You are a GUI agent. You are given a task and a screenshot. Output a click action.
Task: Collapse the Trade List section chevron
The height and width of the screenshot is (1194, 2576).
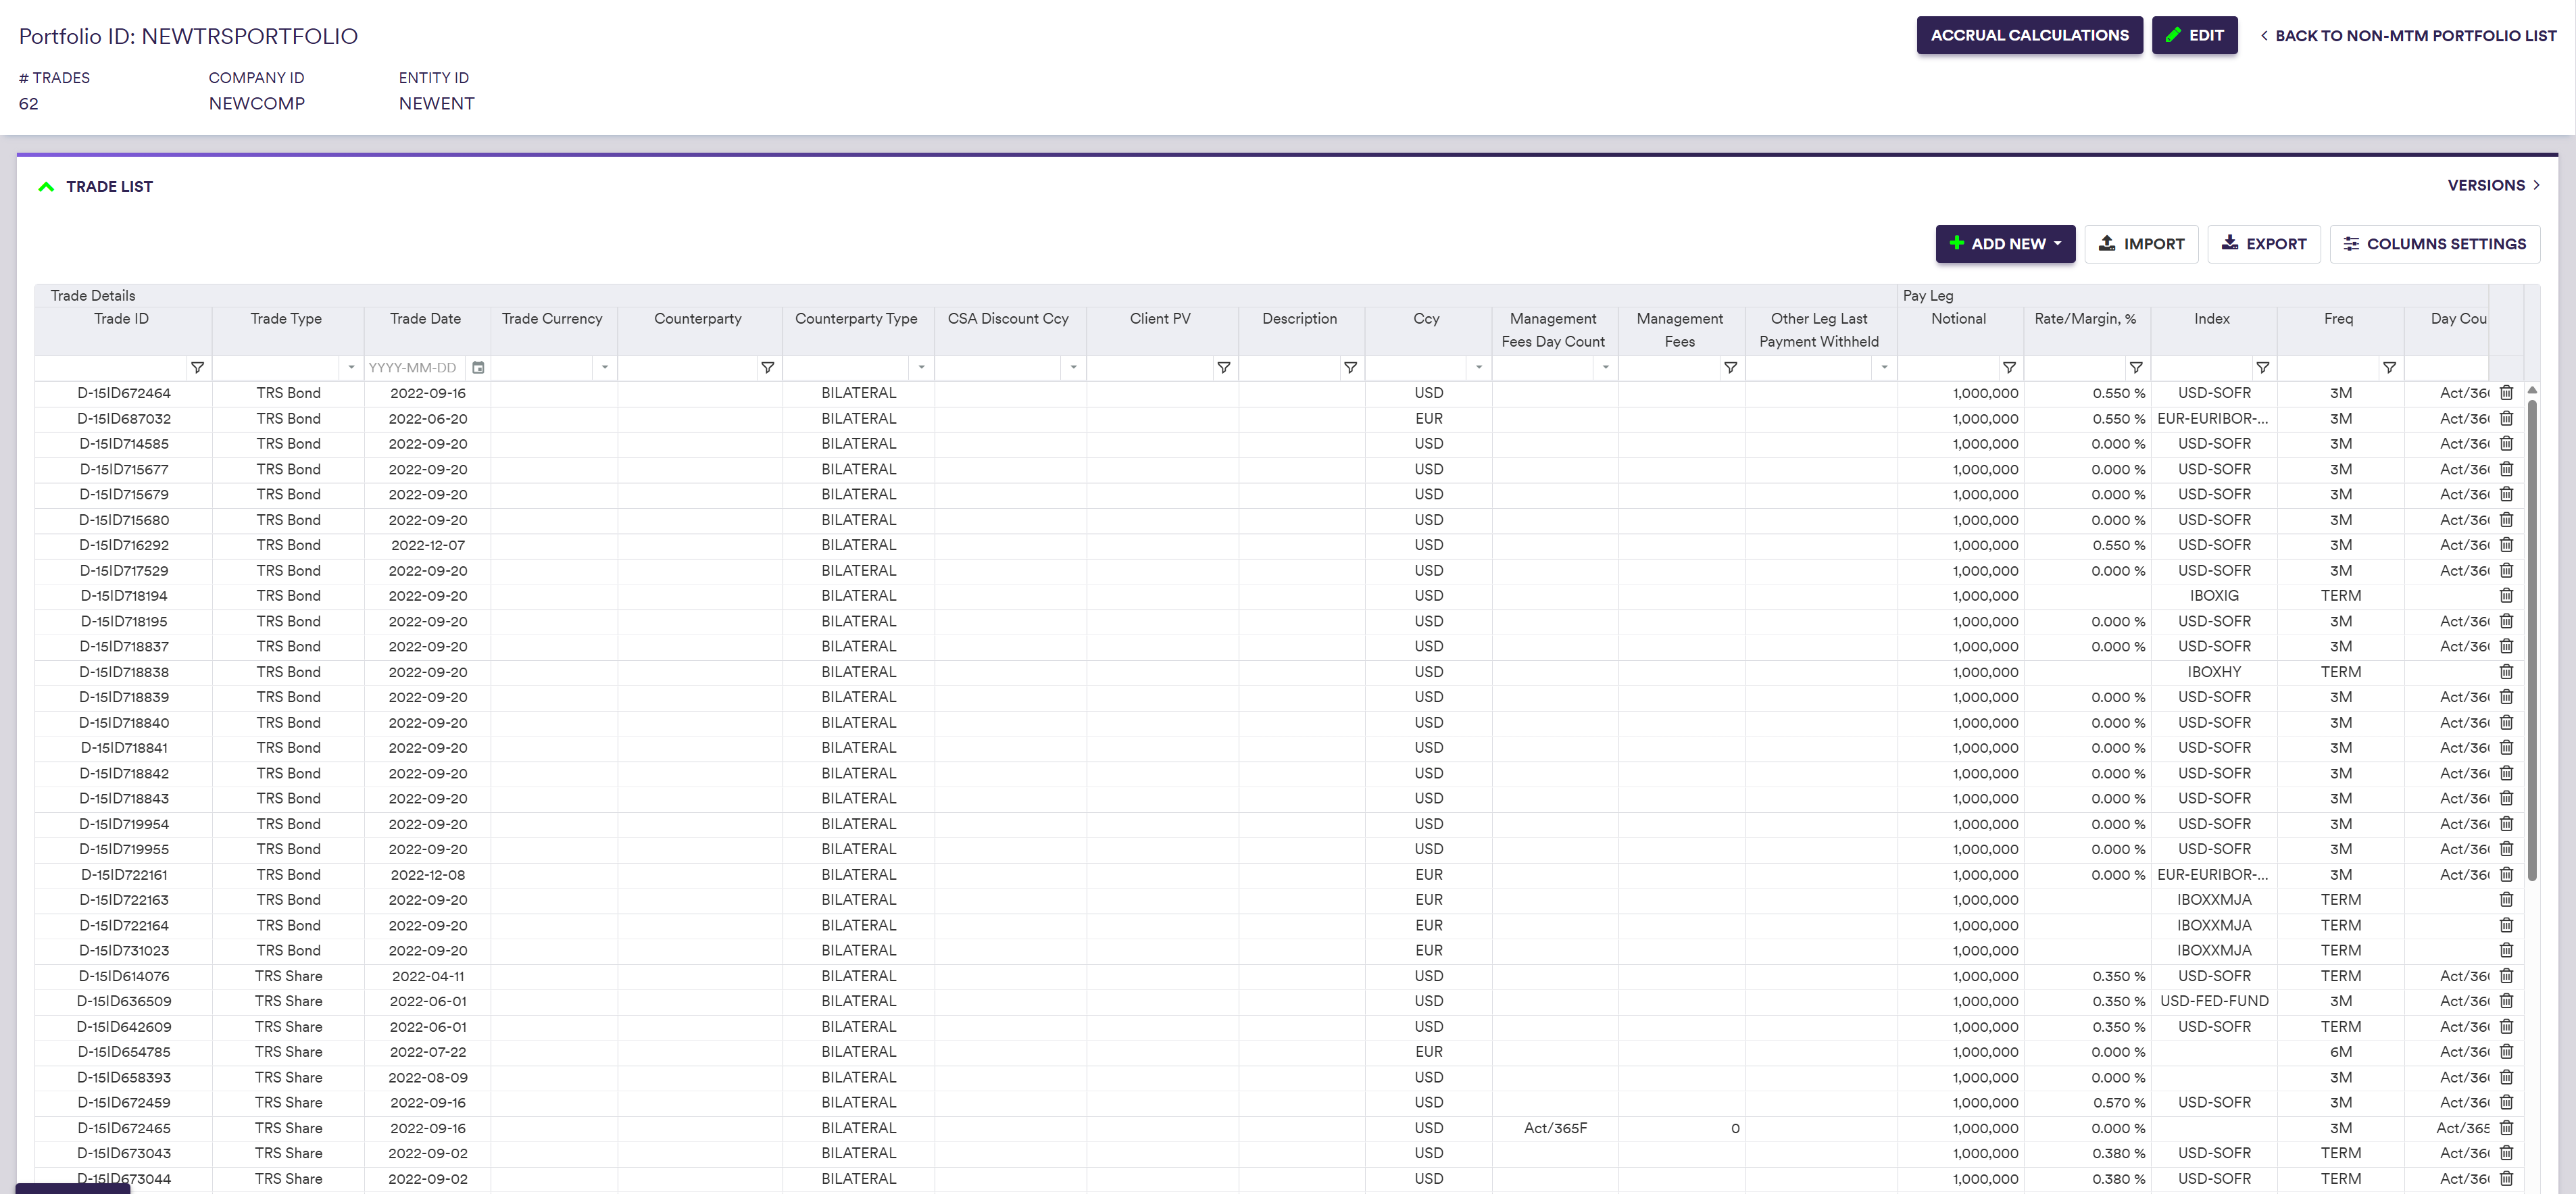coord(46,187)
